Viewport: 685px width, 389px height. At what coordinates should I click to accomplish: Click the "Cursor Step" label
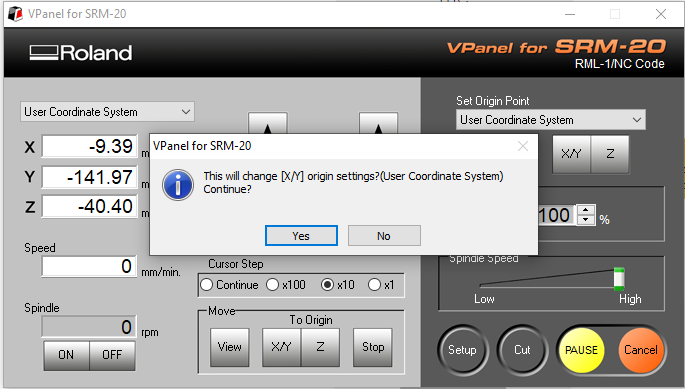click(x=235, y=264)
